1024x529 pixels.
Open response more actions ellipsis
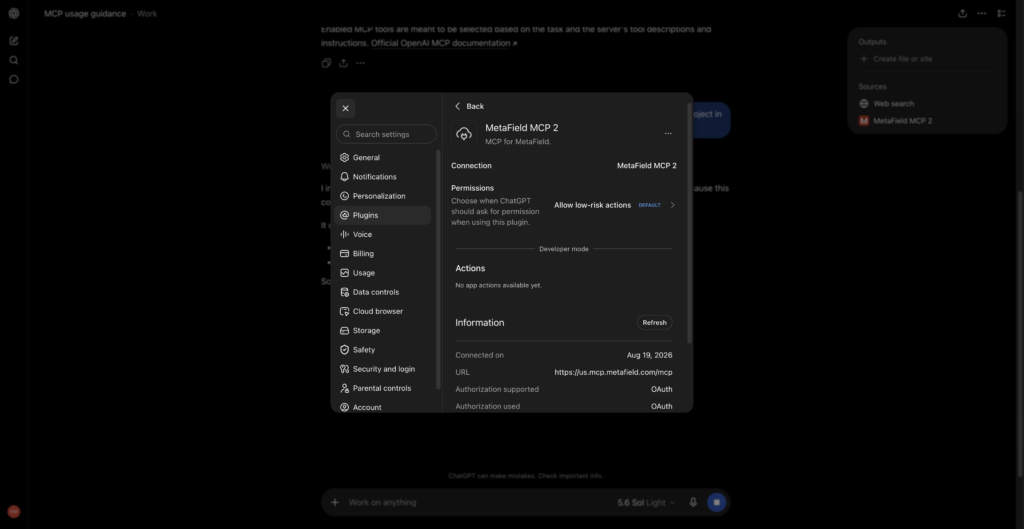click(x=360, y=63)
